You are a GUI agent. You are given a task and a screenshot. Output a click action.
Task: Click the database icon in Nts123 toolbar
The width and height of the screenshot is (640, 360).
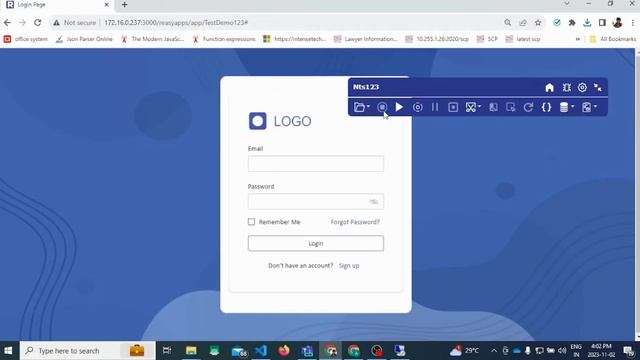564,107
